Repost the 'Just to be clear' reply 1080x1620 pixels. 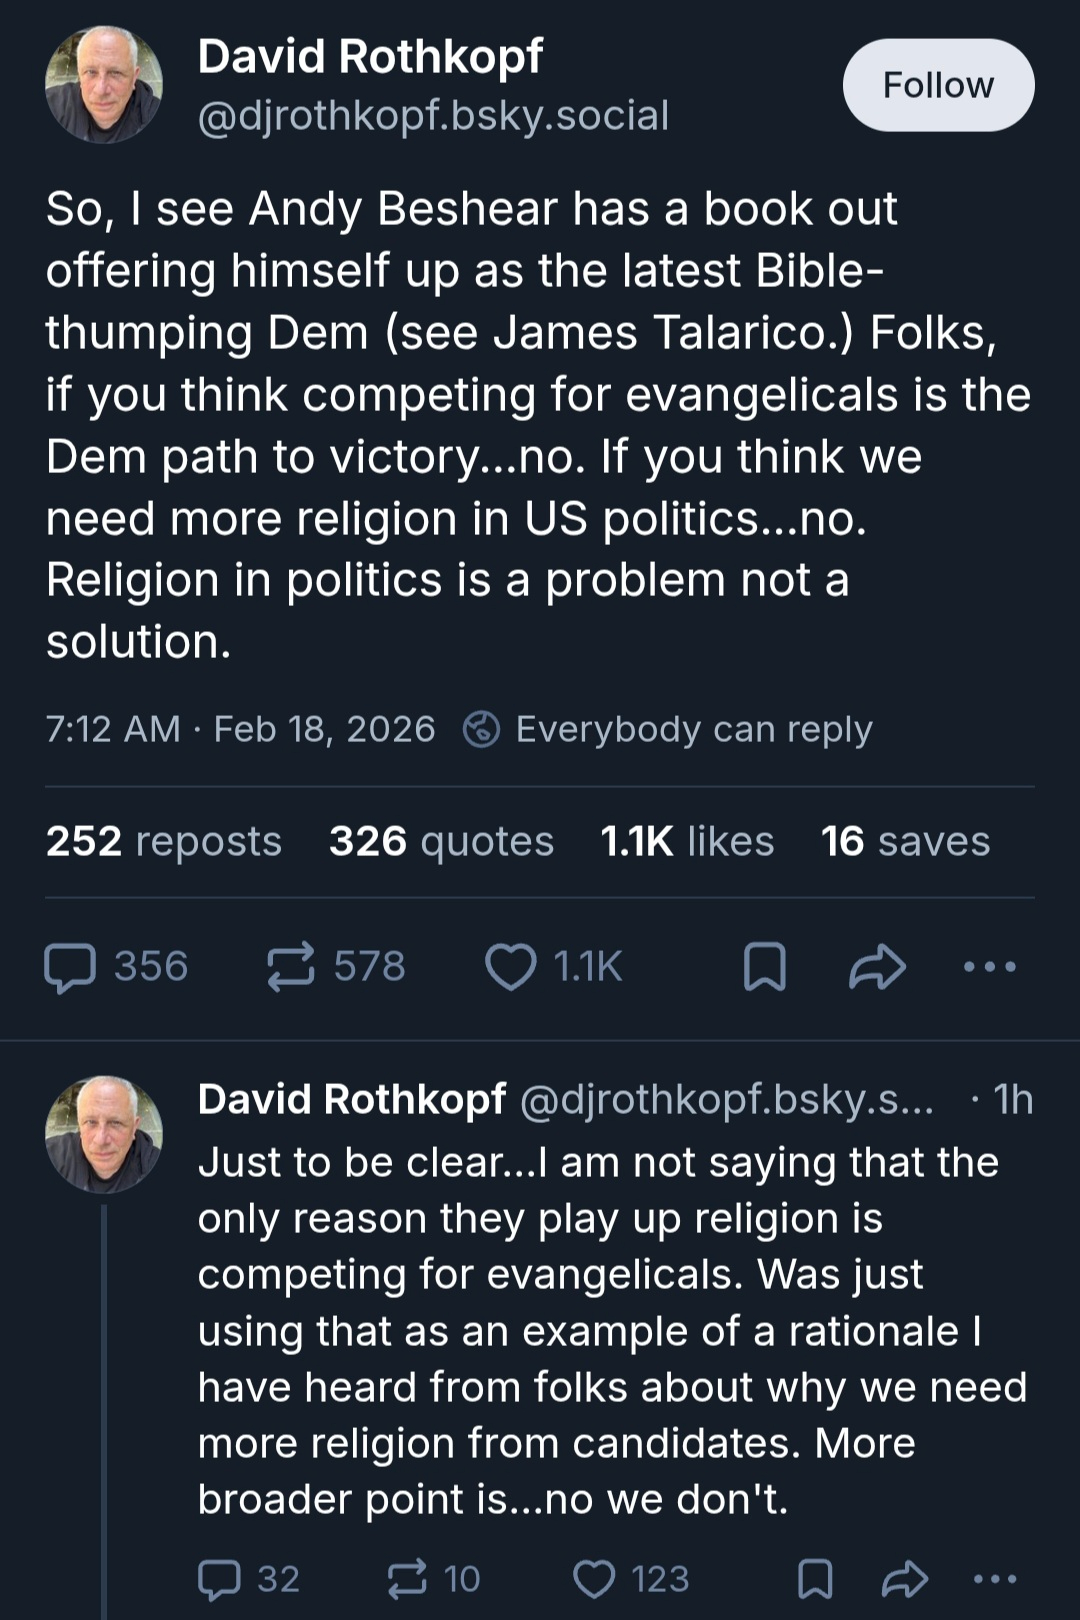[x=407, y=1579]
